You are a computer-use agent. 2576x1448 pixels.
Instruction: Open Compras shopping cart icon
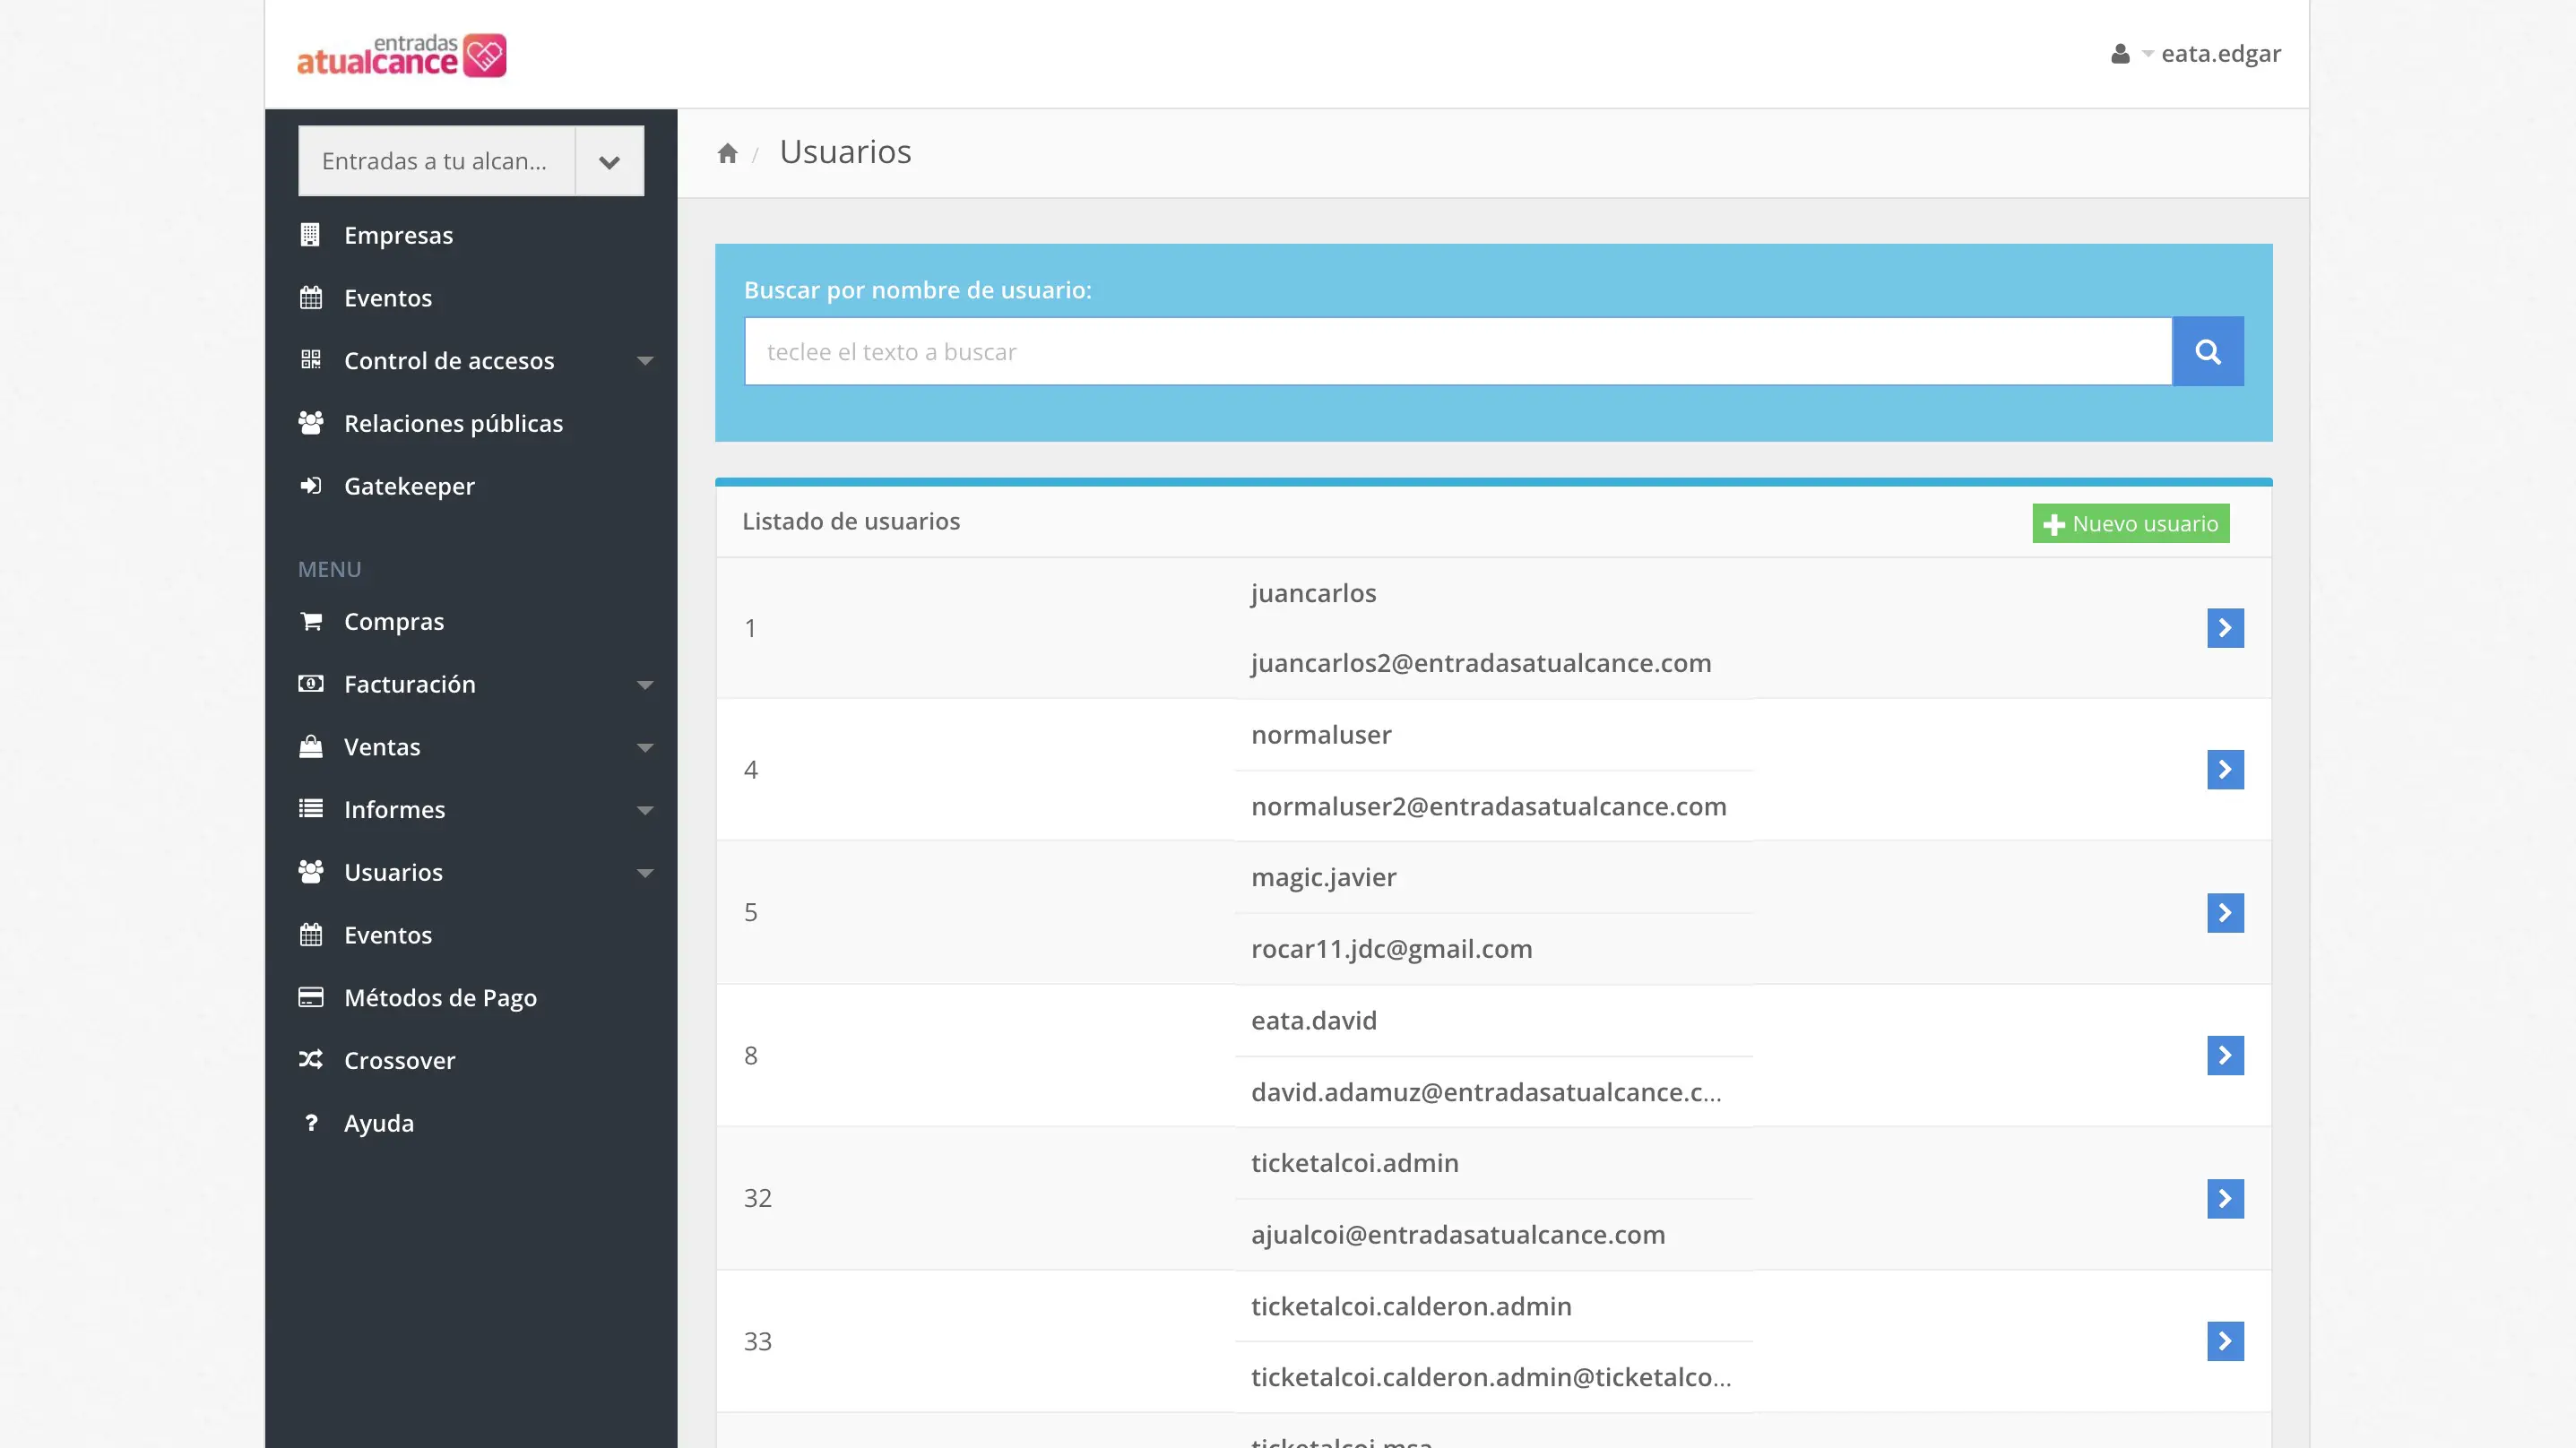tap(310, 621)
